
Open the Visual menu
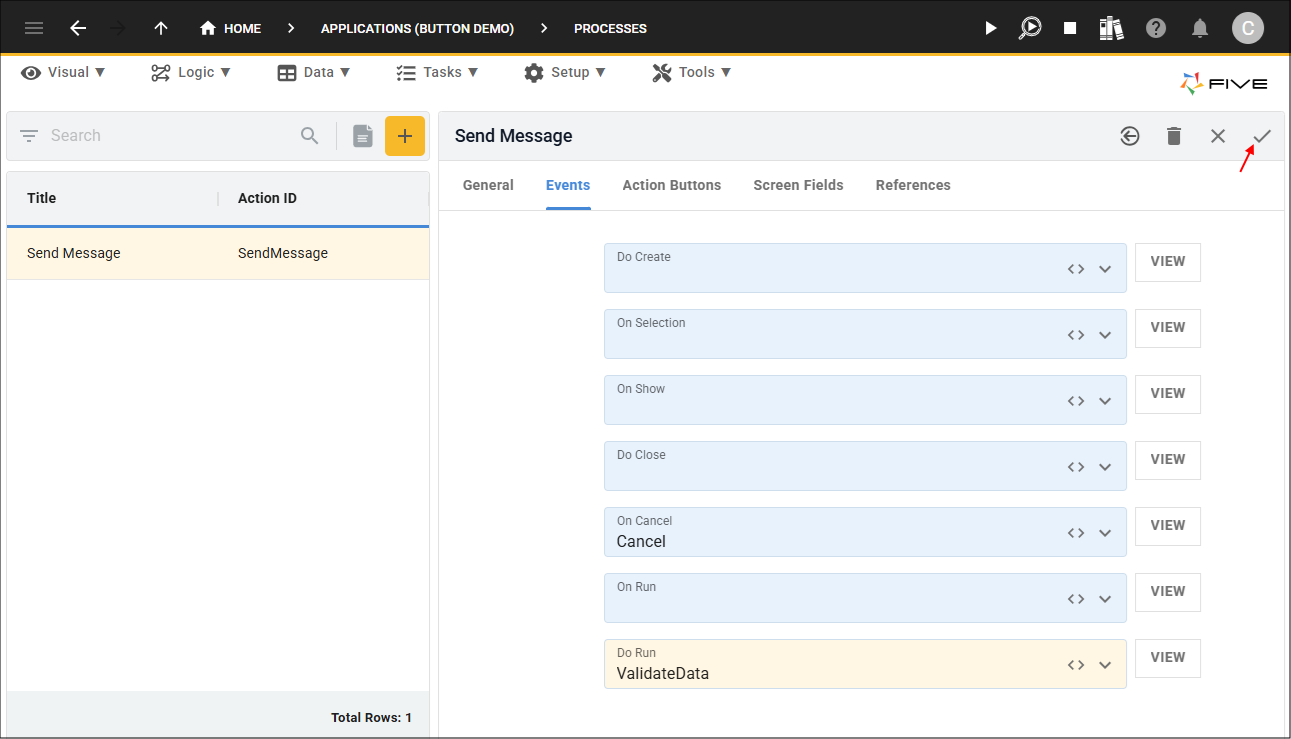point(63,72)
